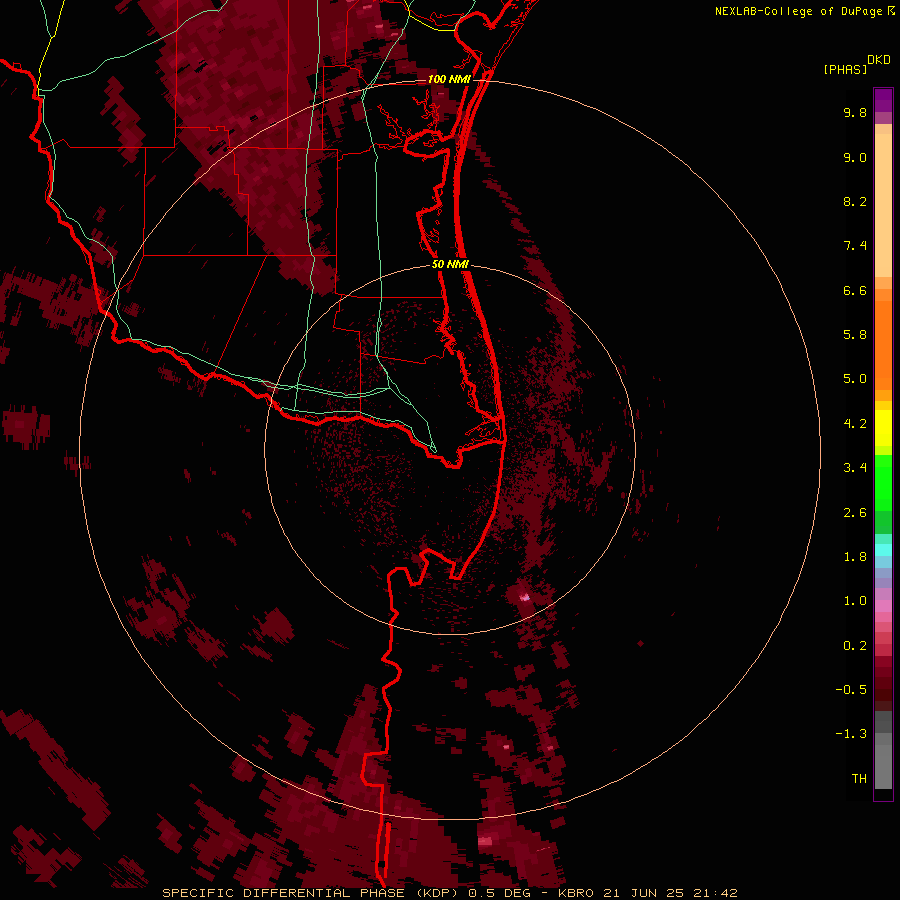This screenshot has height=900, width=900.
Task: Click the 0.5 DEG elevation angle text
Action: [502, 893]
